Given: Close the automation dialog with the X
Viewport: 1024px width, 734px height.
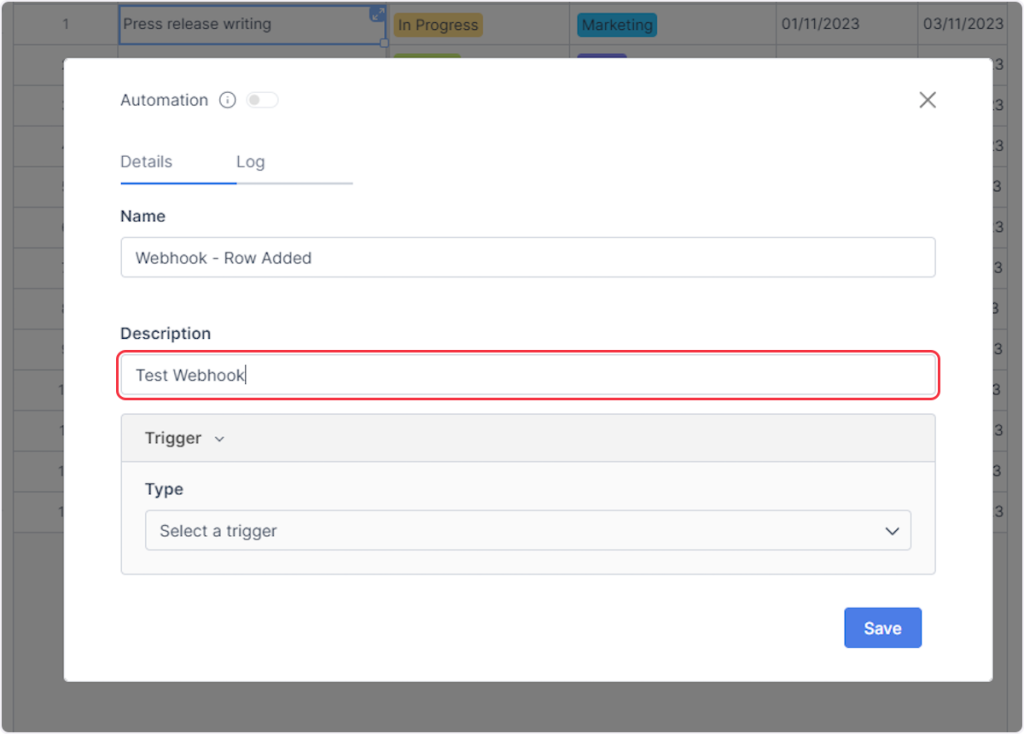Looking at the screenshot, I should [x=927, y=100].
